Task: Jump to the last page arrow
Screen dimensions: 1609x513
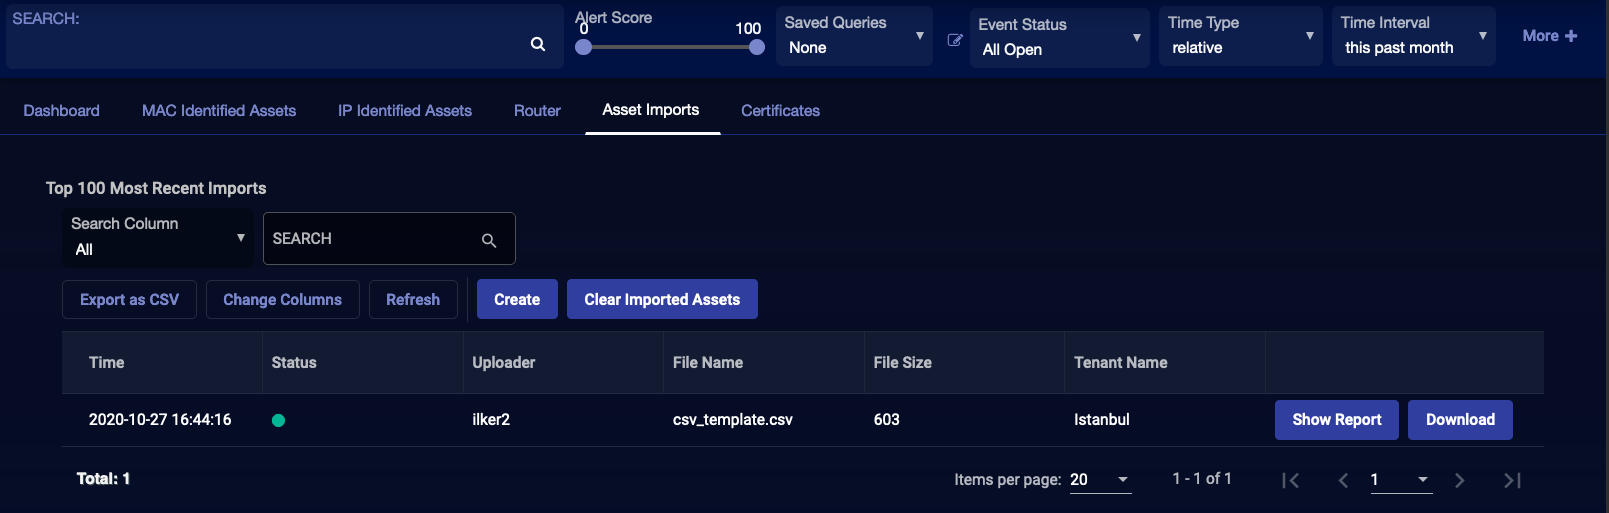Action: [x=1512, y=481]
